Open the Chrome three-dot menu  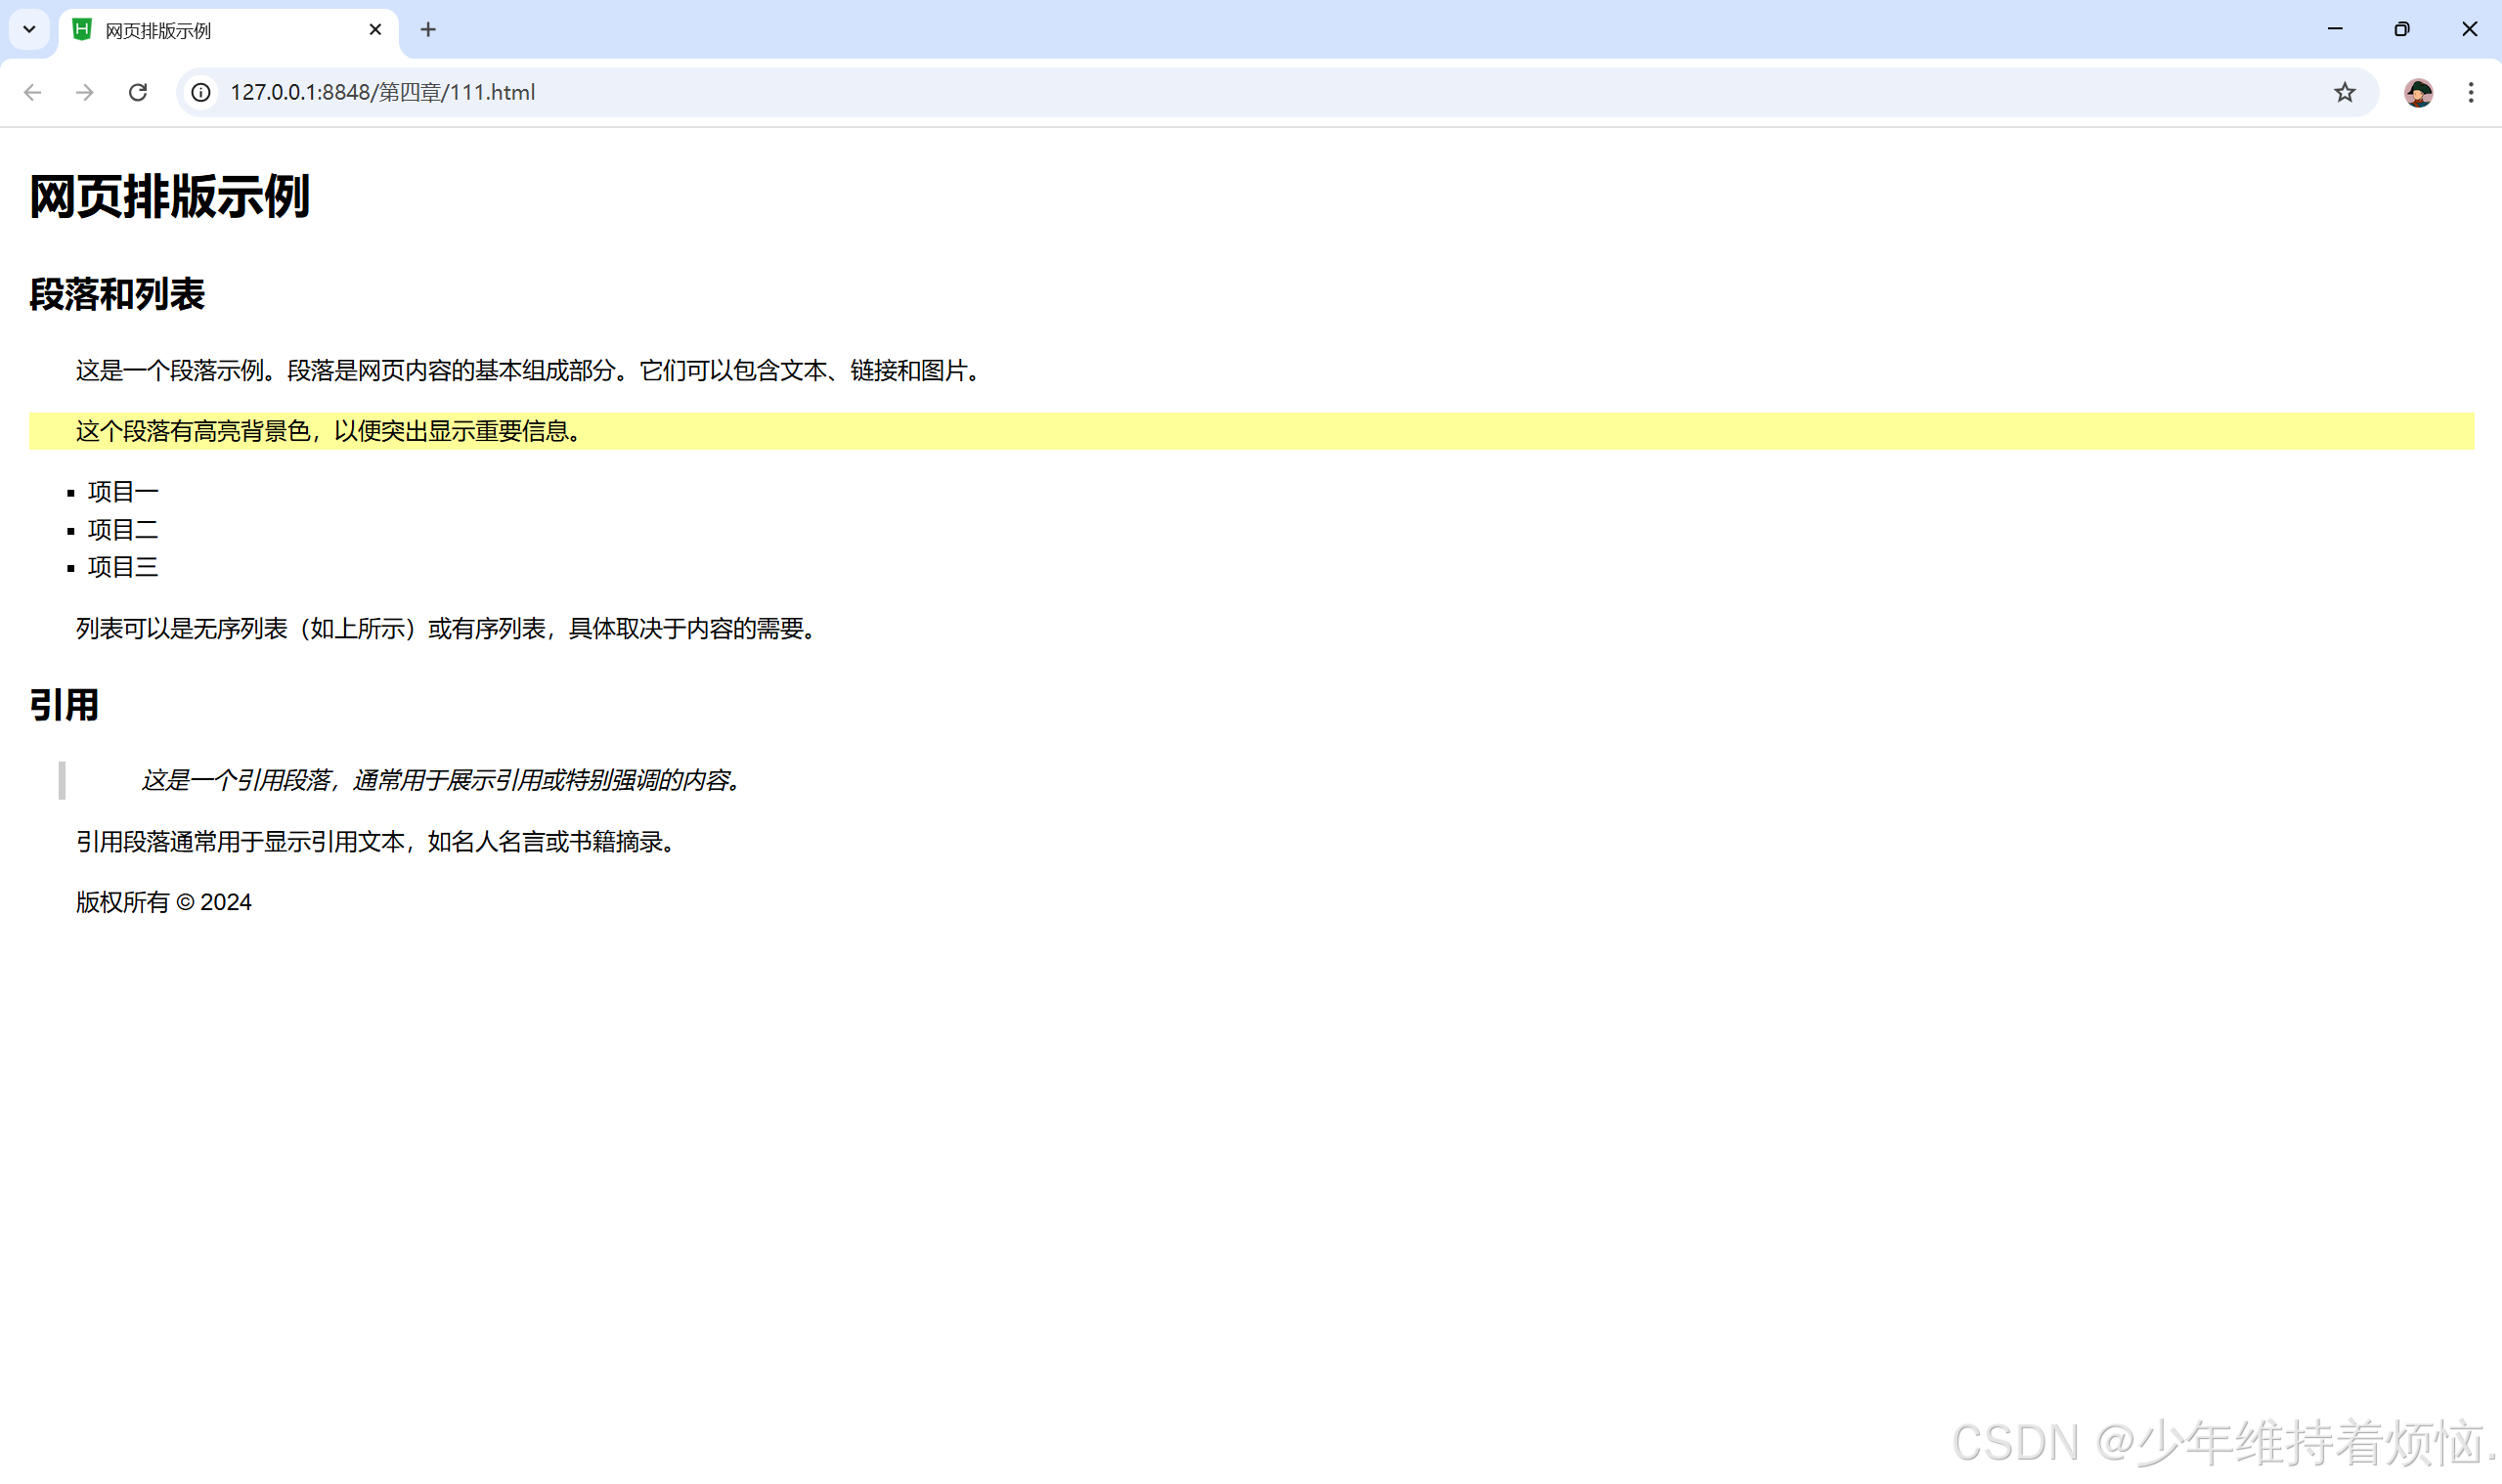click(x=2470, y=92)
